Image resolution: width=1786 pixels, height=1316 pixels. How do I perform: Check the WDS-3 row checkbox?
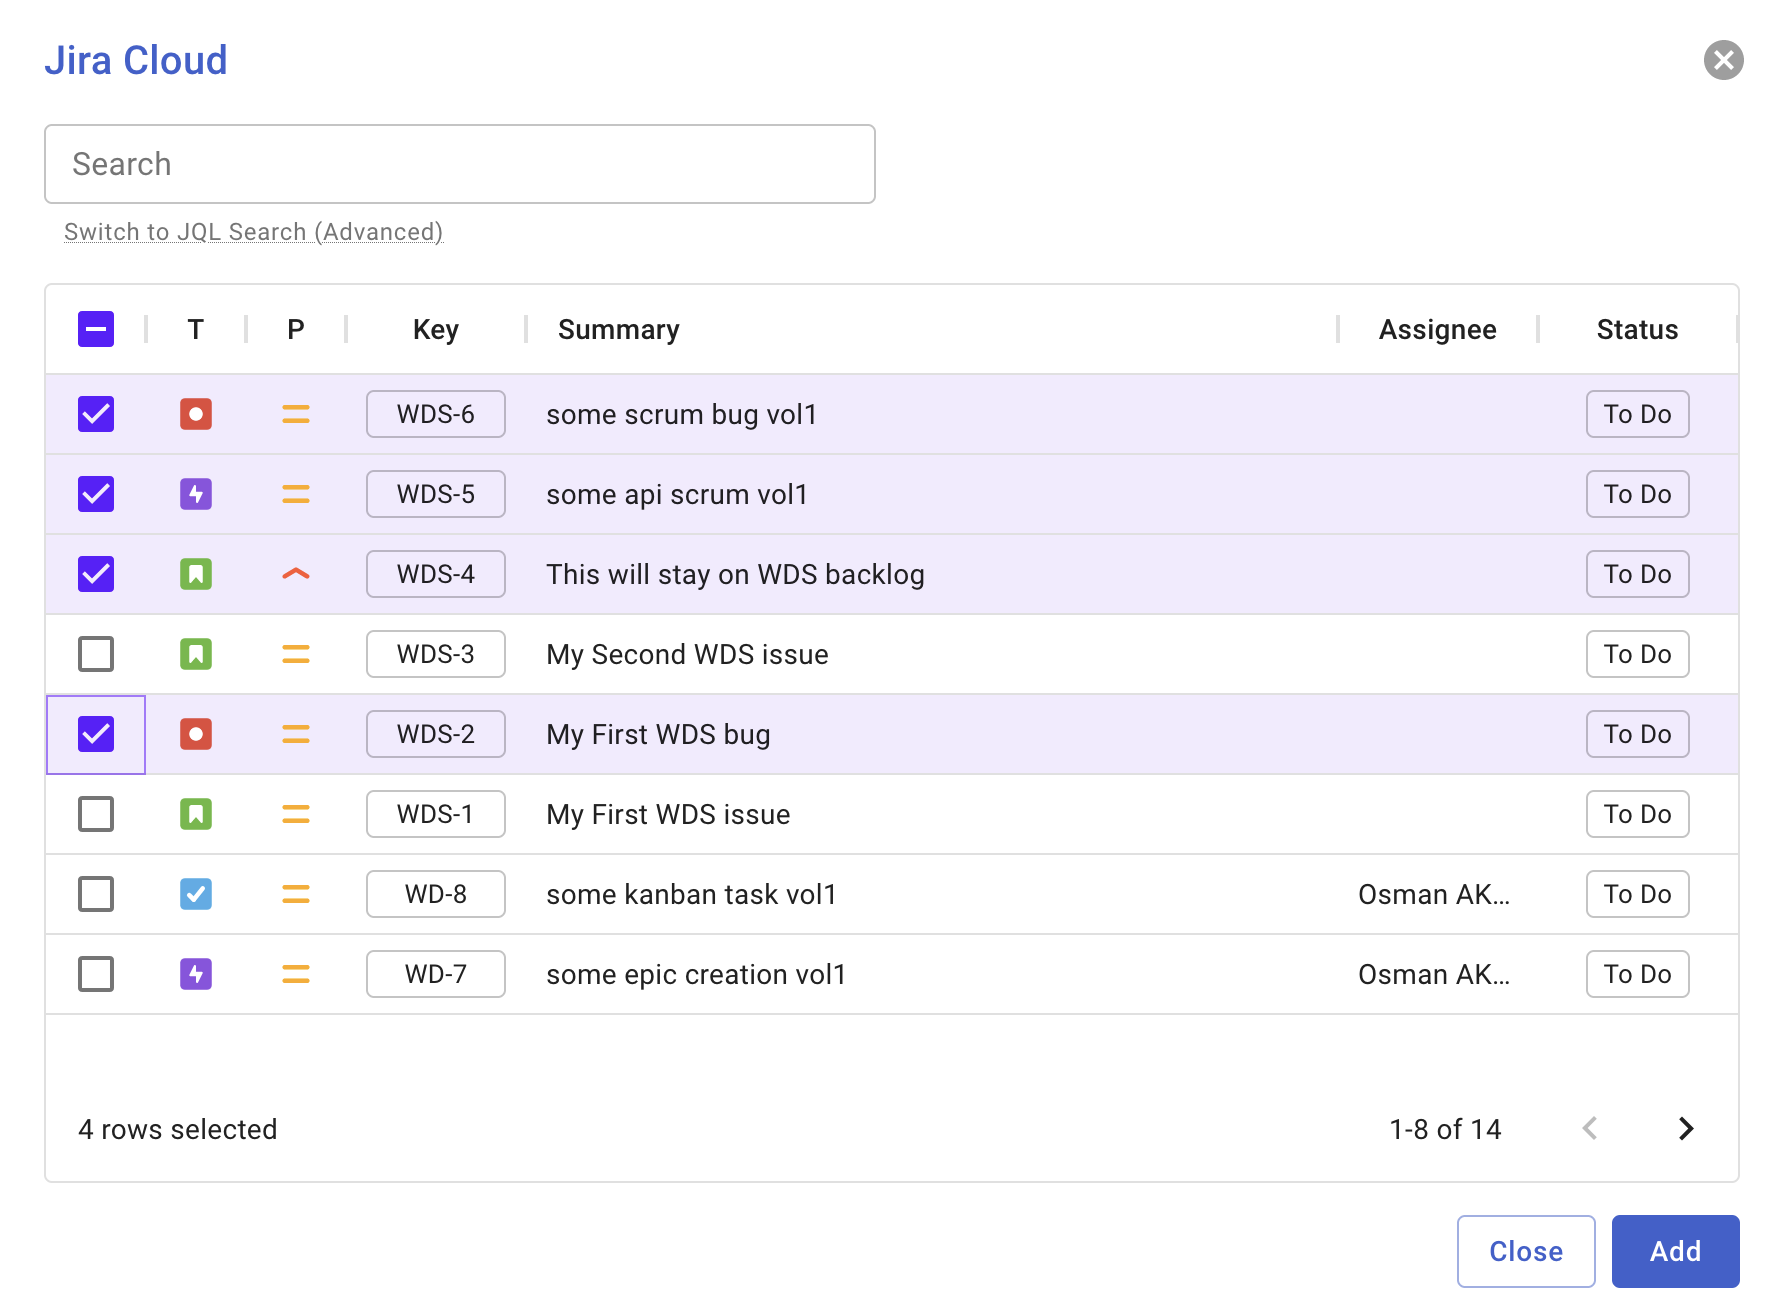[x=96, y=654]
